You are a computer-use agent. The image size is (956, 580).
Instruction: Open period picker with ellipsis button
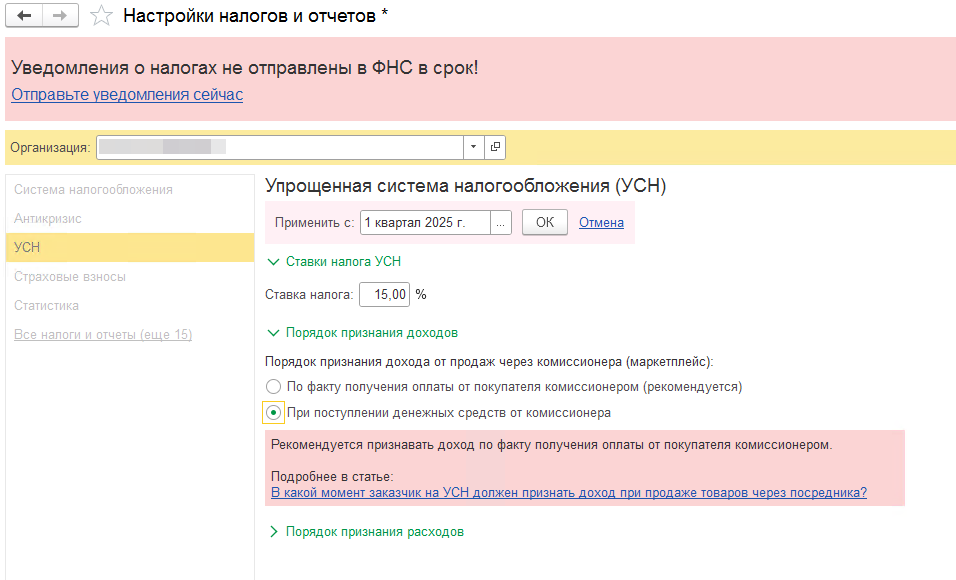501,223
